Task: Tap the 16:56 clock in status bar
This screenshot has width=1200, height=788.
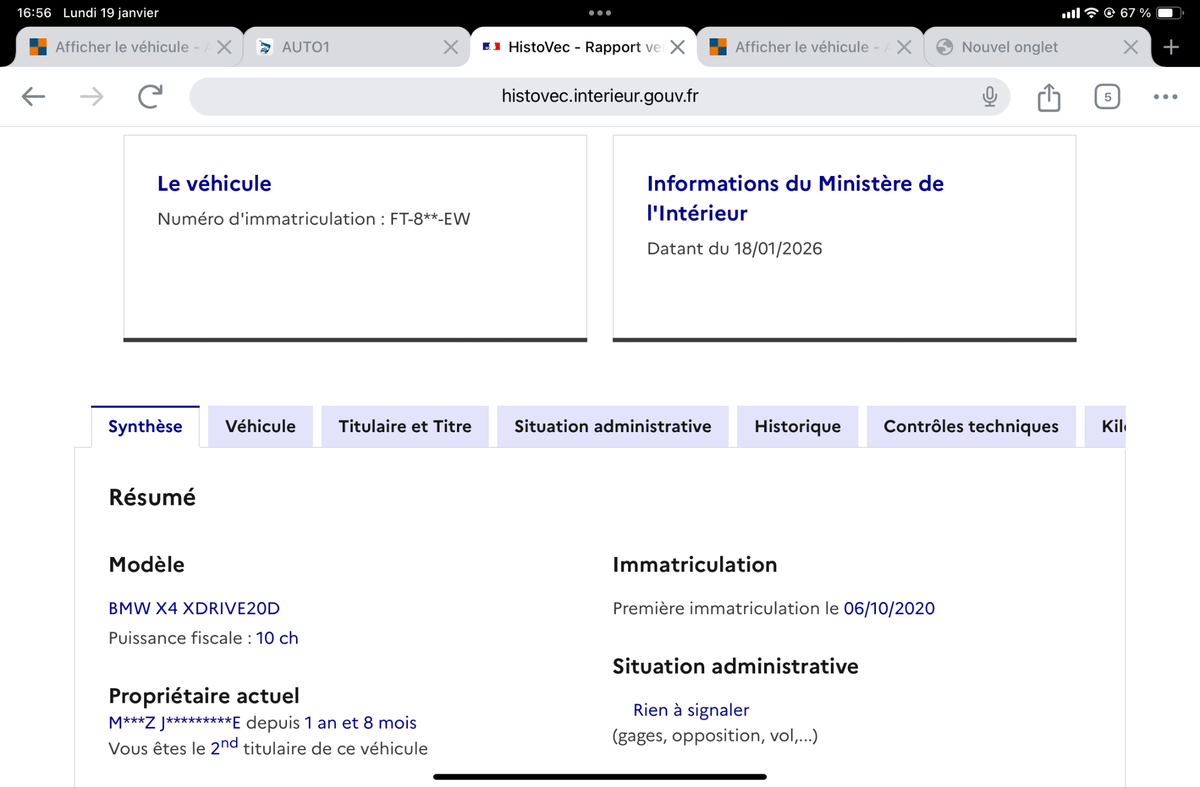Action: 34,13
